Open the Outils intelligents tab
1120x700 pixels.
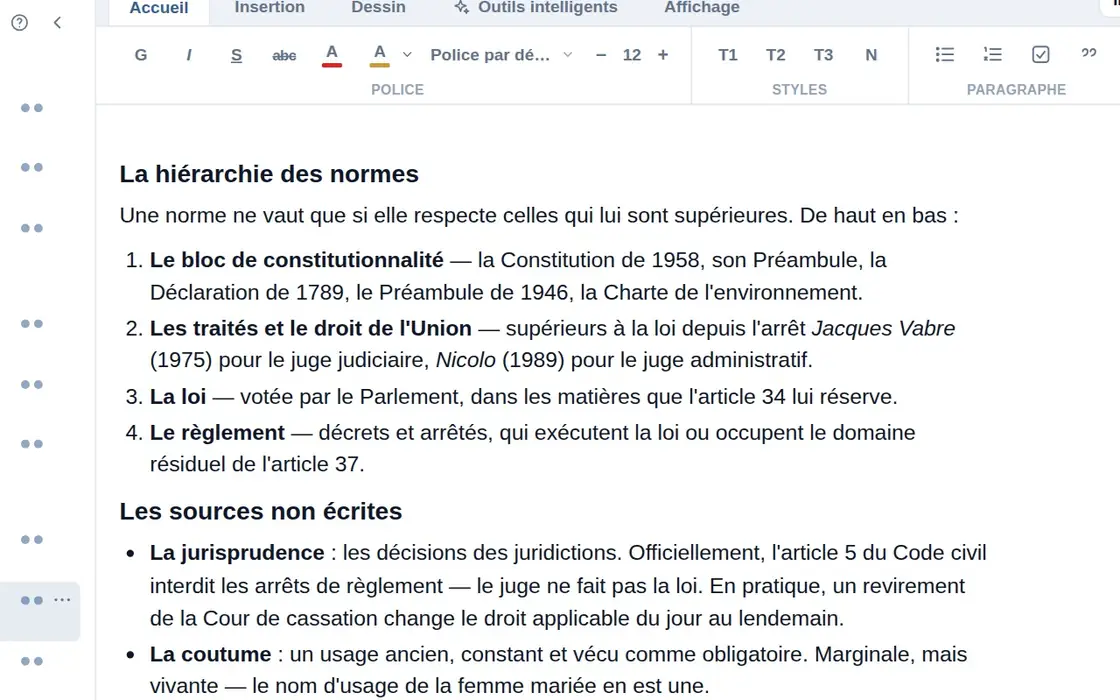pos(536,8)
